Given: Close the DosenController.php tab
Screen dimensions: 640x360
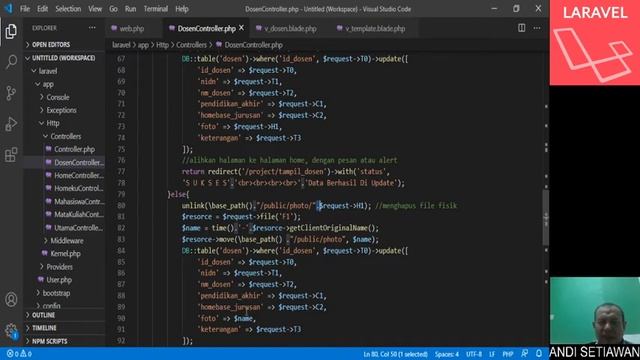Looking at the screenshot, I should pyautogui.click(x=242, y=28).
